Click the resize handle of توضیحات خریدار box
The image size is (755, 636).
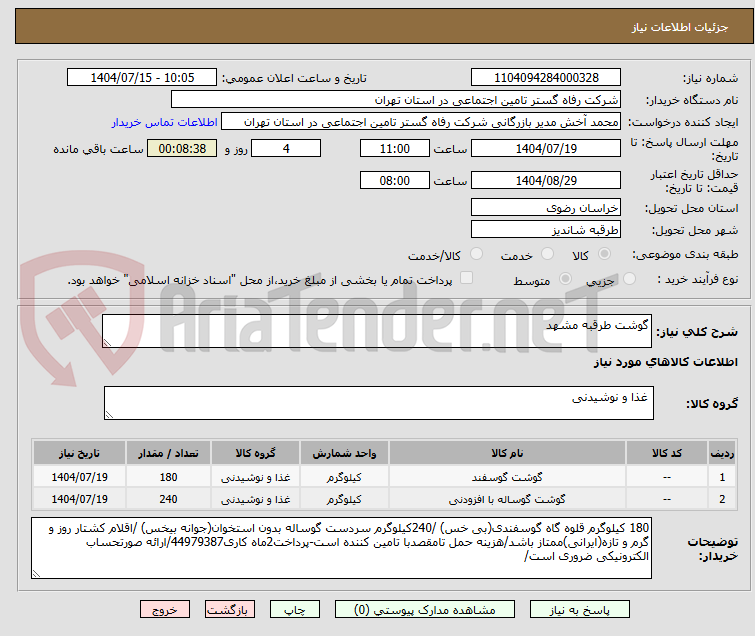coord(36,573)
